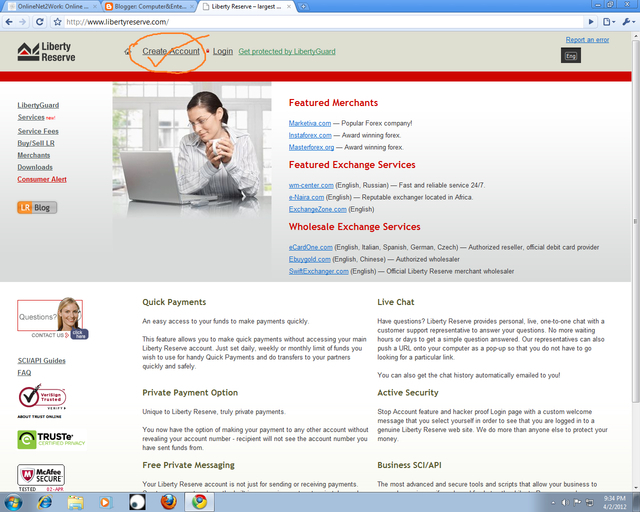The width and height of the screenshot is (640, 512).
Task: Open the Downloads sidebar link
Action: click(x=35, y=167)
